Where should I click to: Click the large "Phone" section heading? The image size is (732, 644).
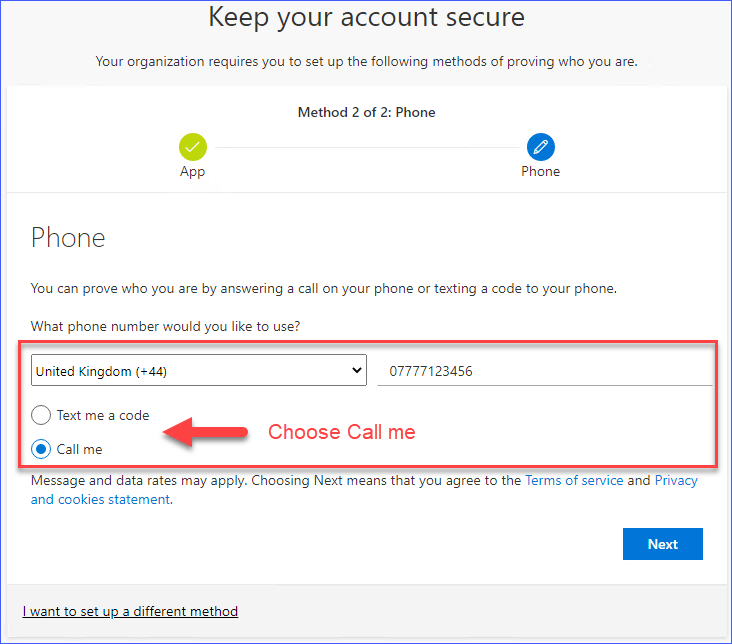pyautogui.click(x=68, y=237)
